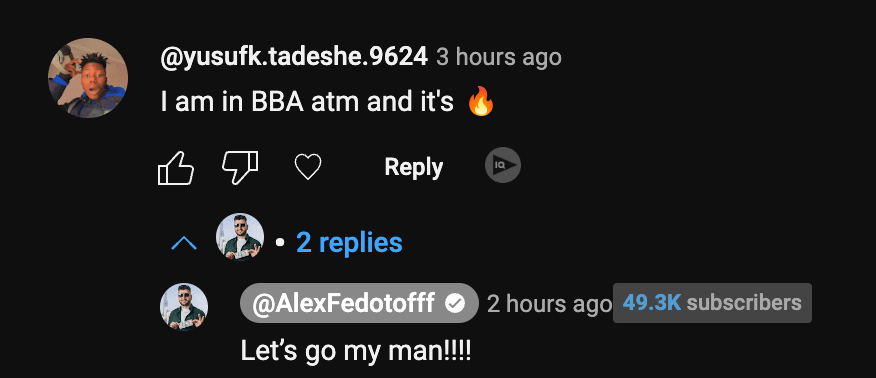Click the verified checkmark next to AlexFedotofff
The width and height of the screenshot is (876, 378).
455,303
